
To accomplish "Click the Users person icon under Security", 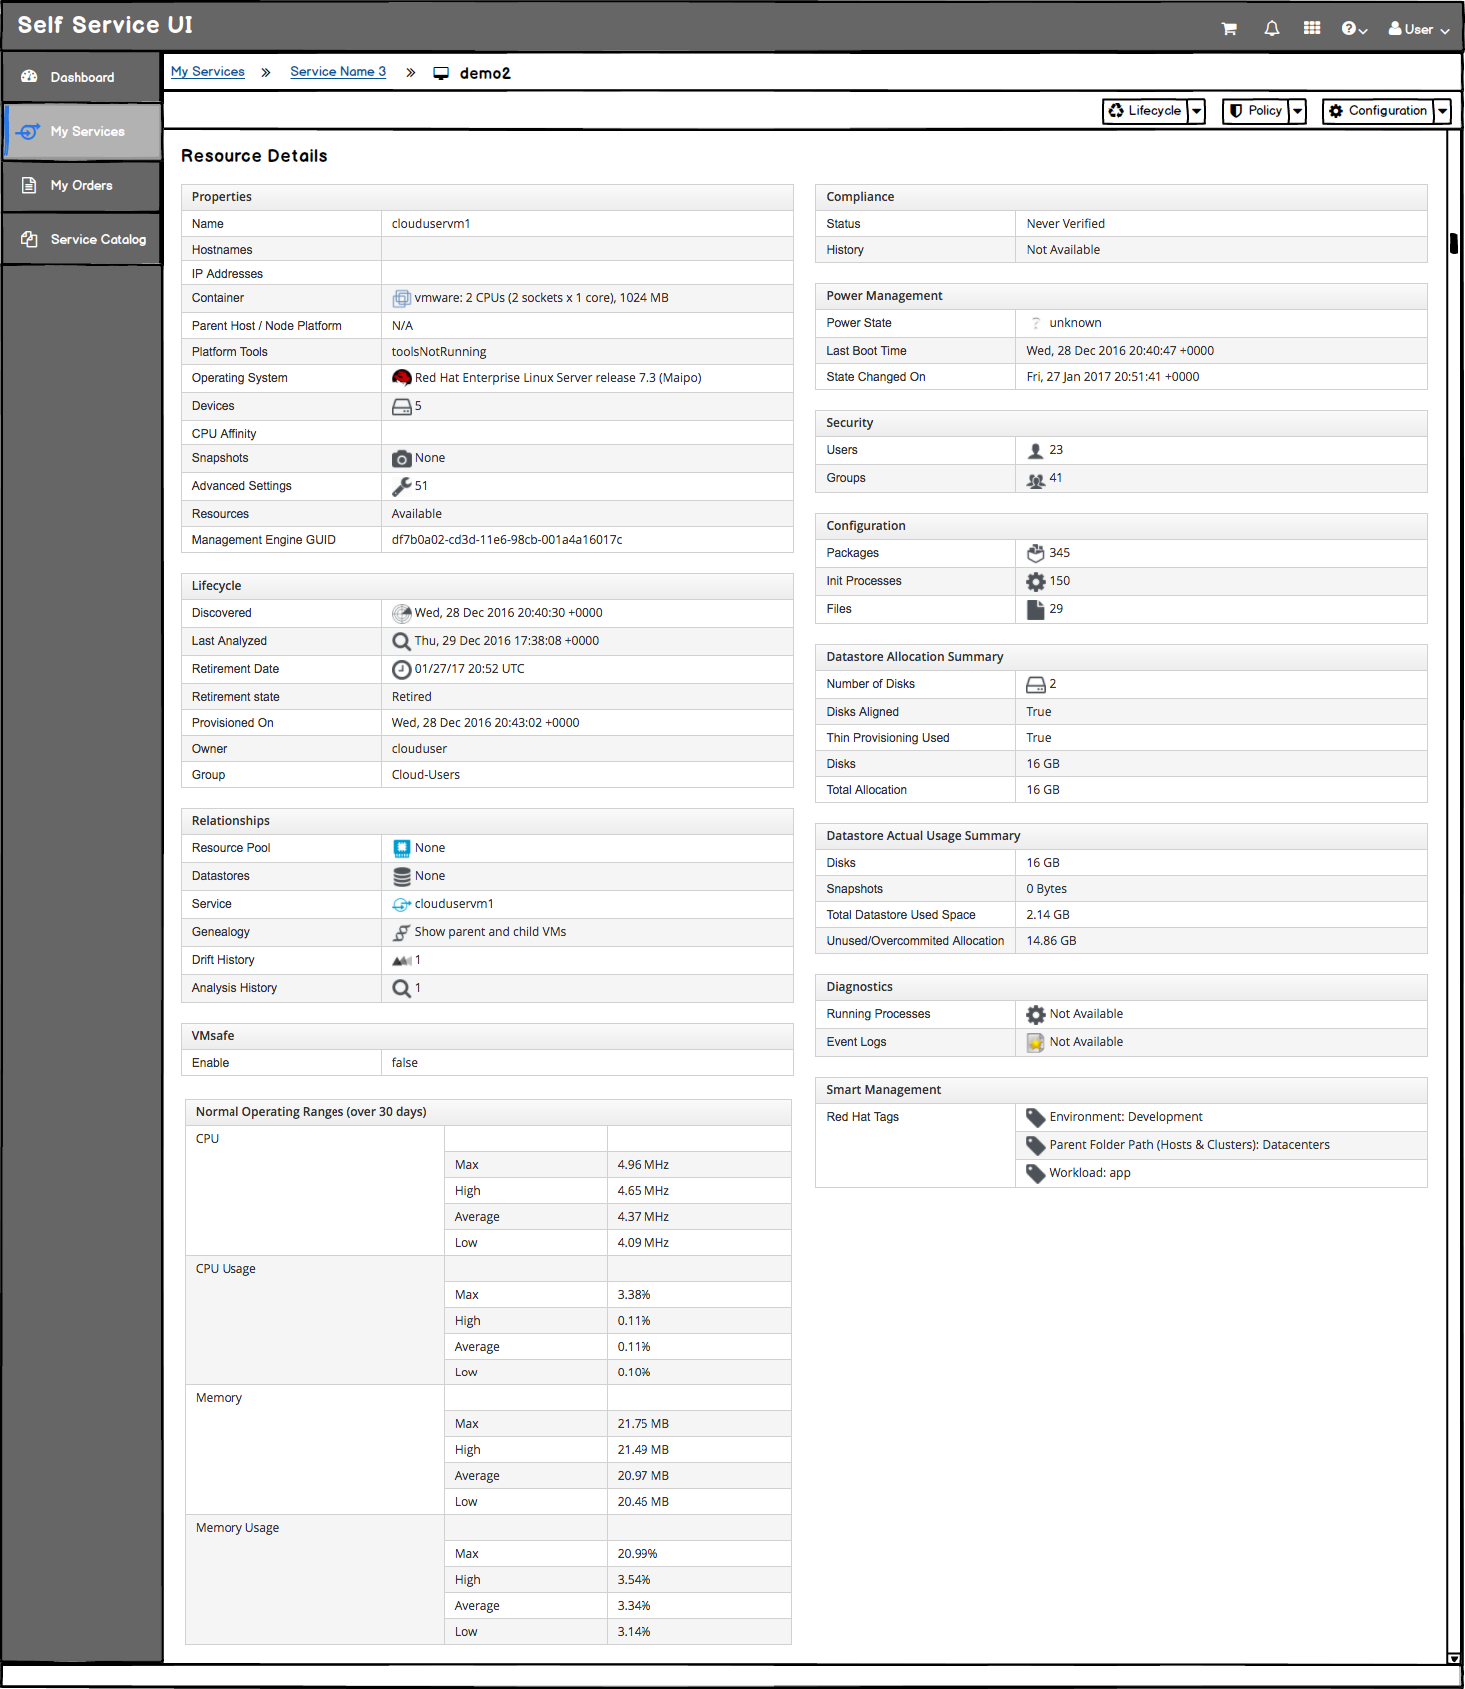I will click(x=1036, y=451).
